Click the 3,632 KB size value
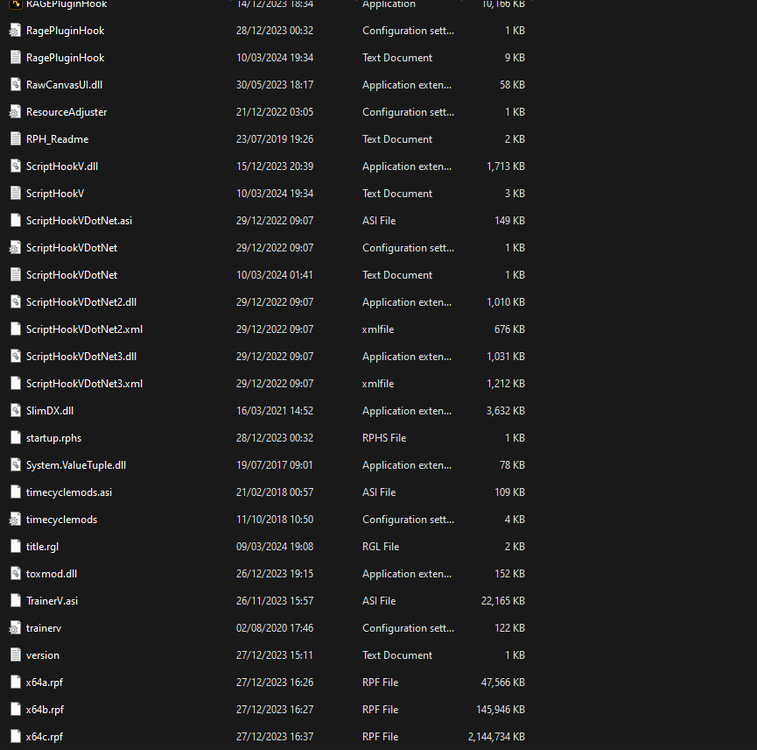 coord(505,411)
